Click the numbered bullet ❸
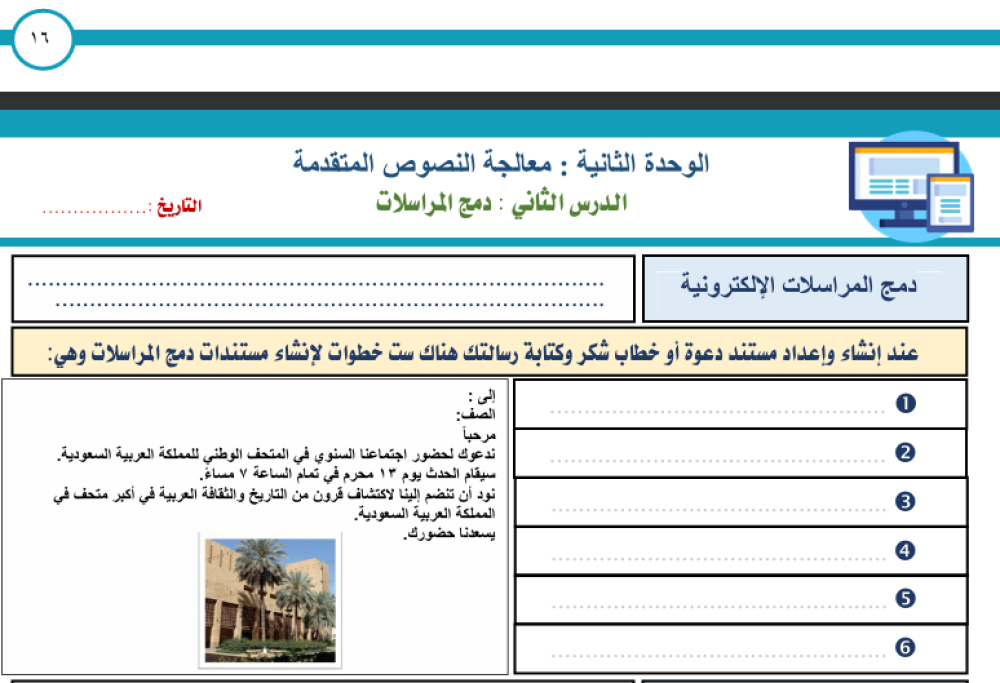 pyautogui.click(x=906, y=501)
